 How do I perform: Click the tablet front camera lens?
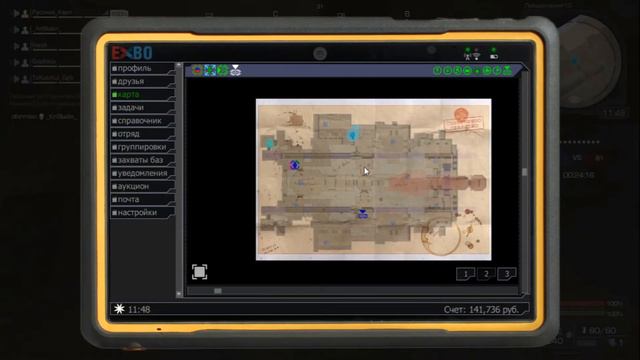[320, 53]
